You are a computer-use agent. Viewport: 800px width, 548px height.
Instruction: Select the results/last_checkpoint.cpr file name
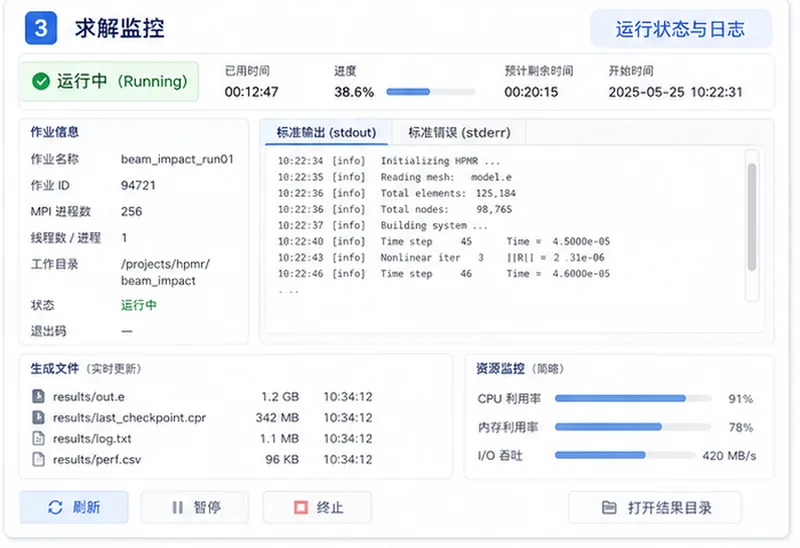point(130,417)
